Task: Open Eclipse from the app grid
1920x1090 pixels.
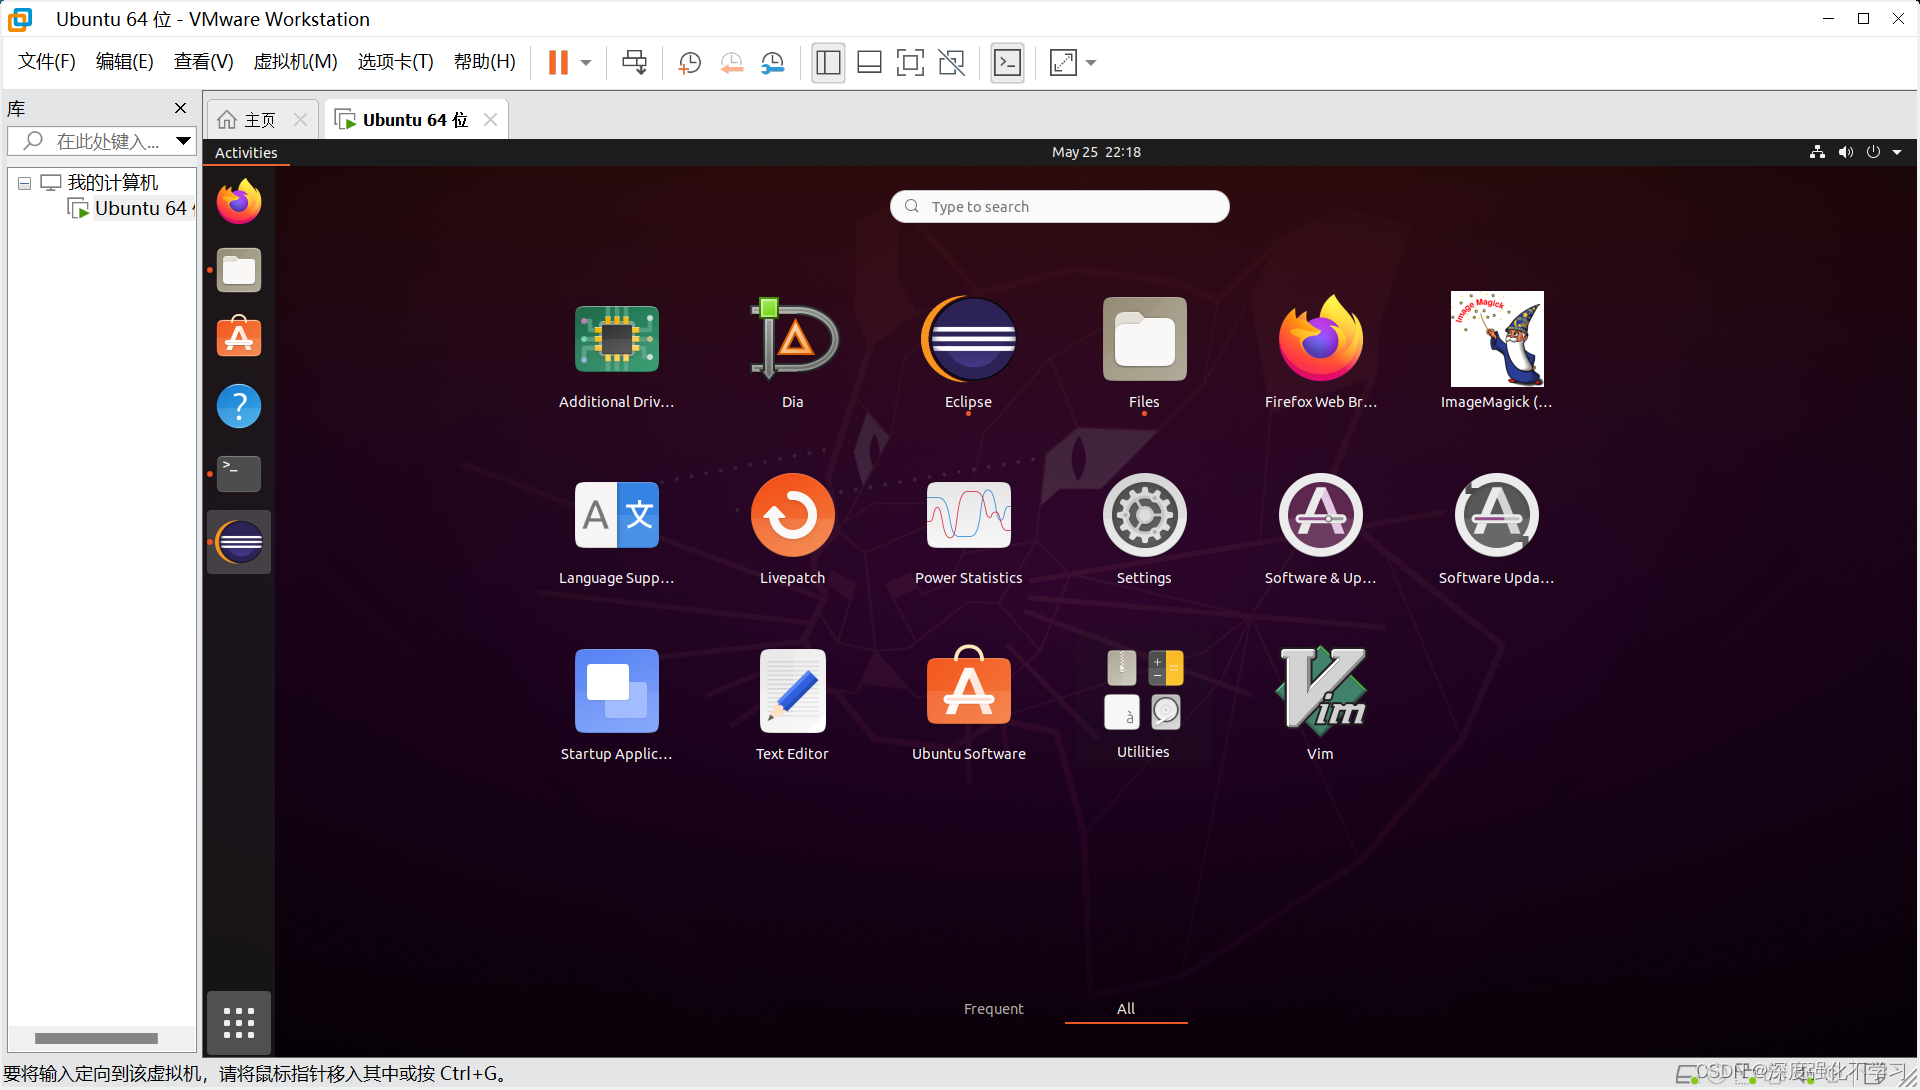Action: pyautogui.click(x=968, y=352)
